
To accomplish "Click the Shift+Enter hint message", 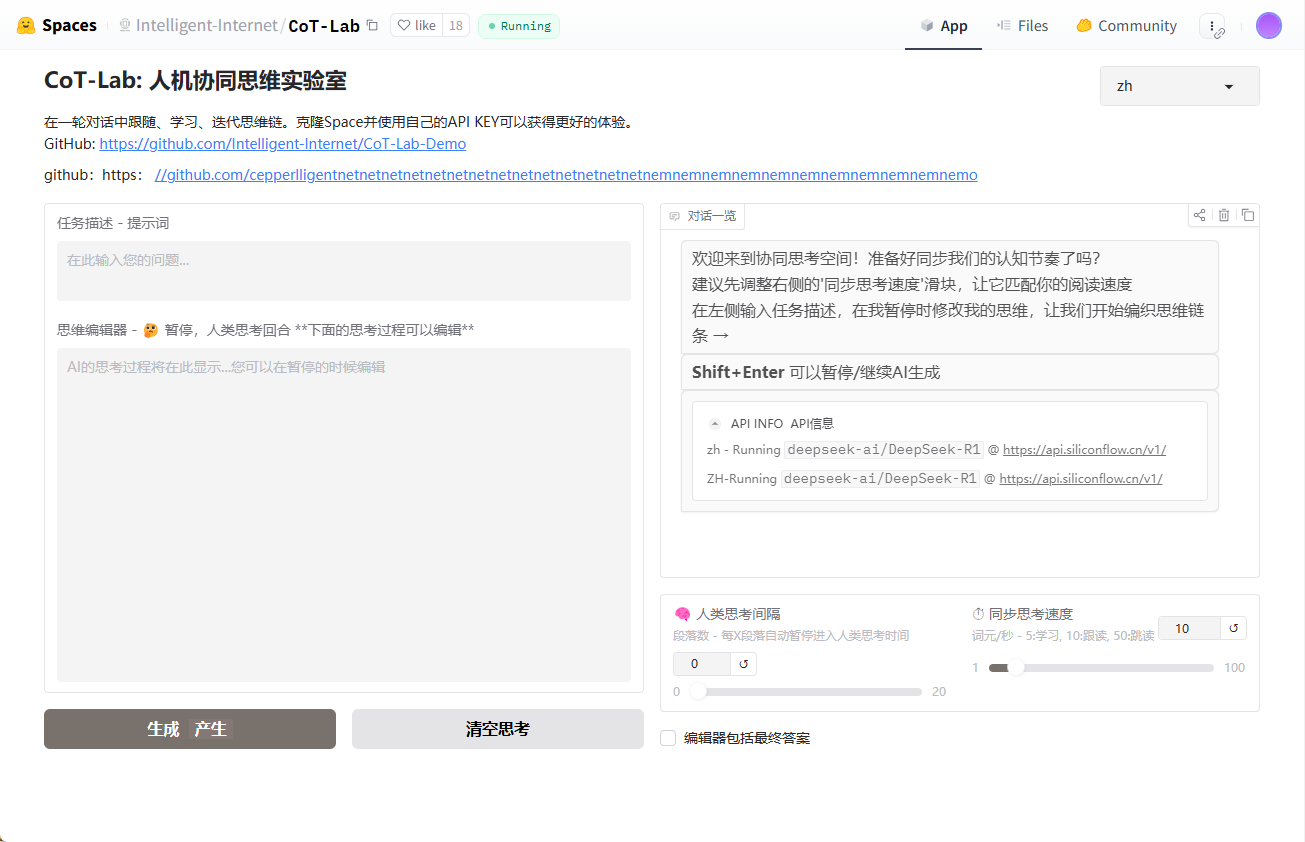I will point(949,372).
